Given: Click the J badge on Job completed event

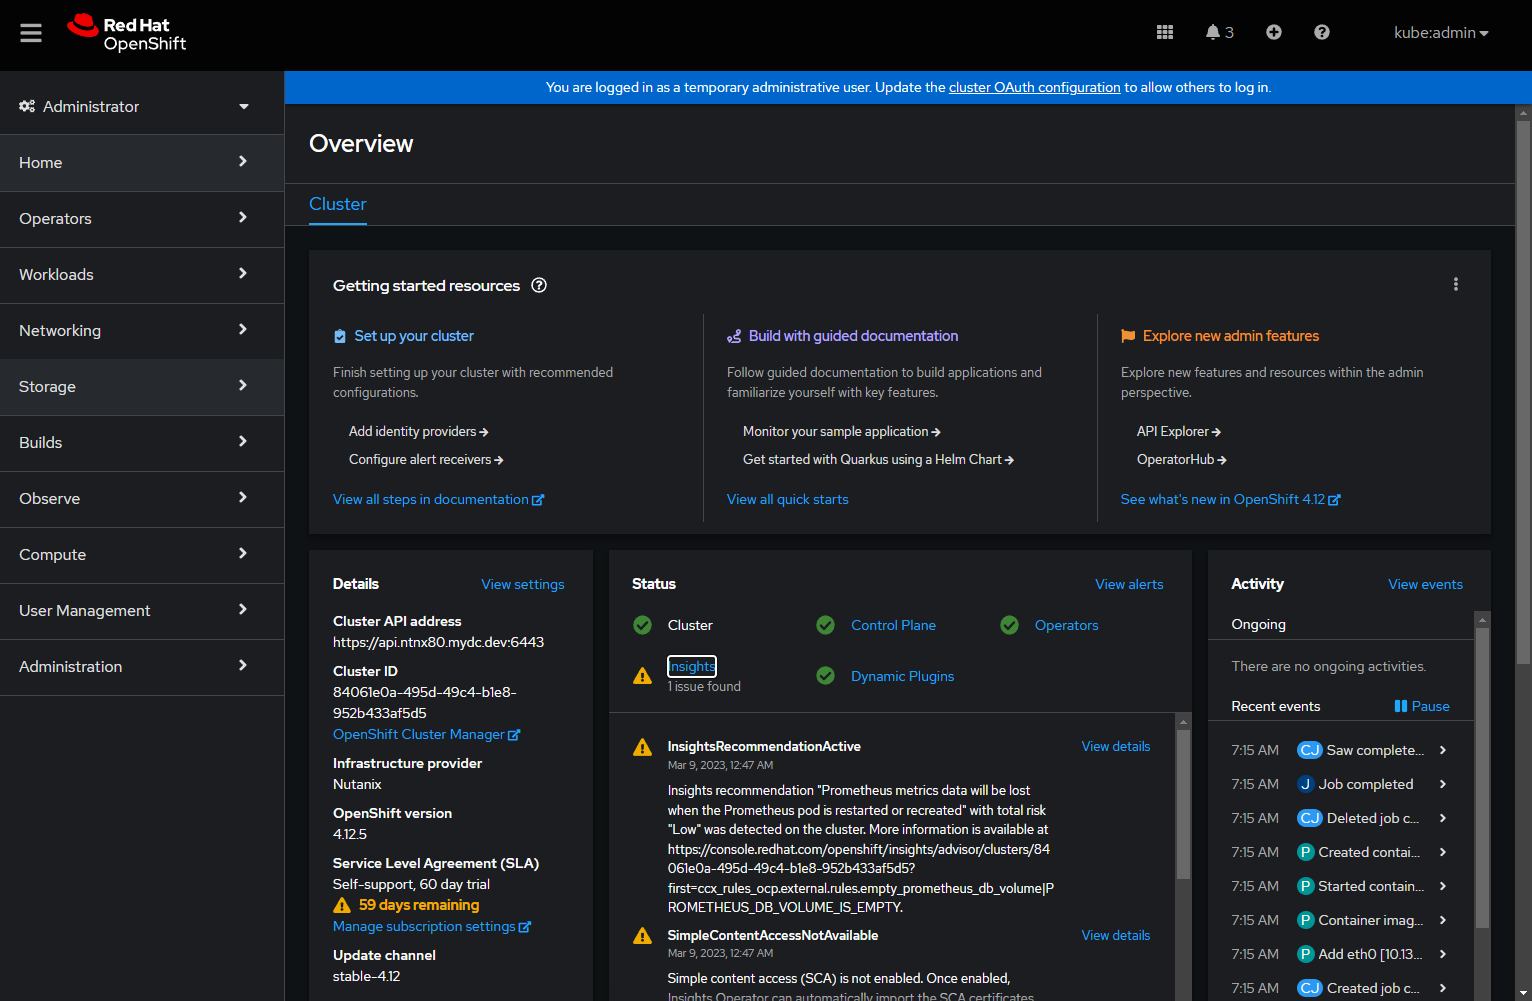Looking at the screenshot, I should click(x=1305, y=784).
